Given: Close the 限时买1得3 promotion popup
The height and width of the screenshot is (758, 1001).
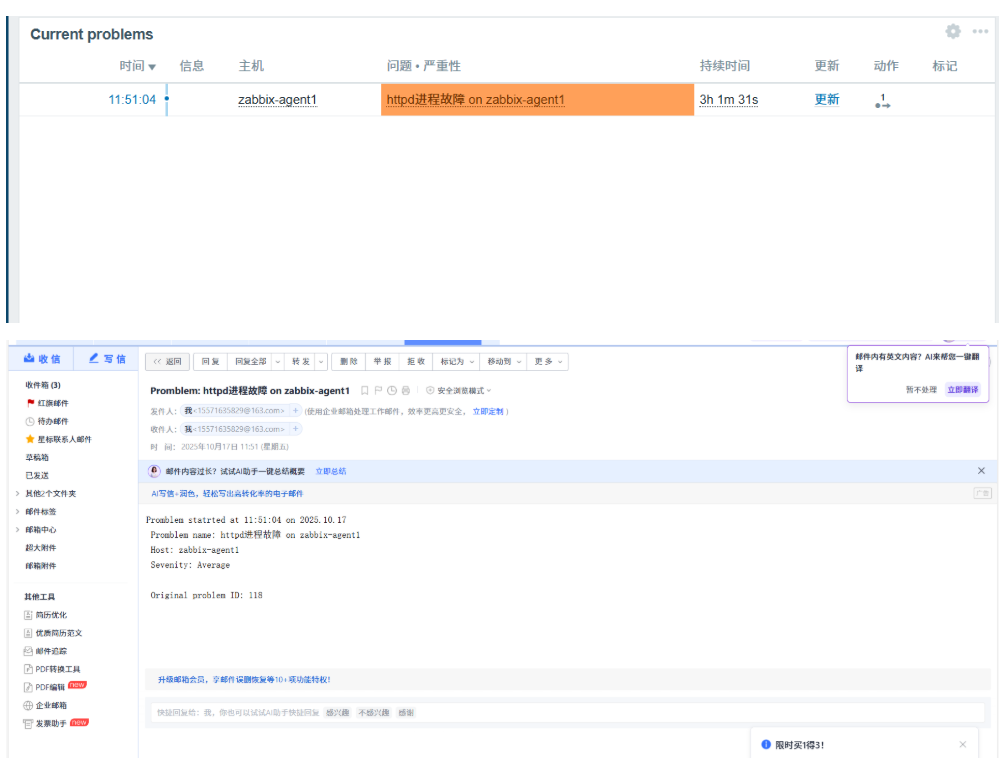Looking at the screenshot, I should point(963,745).
